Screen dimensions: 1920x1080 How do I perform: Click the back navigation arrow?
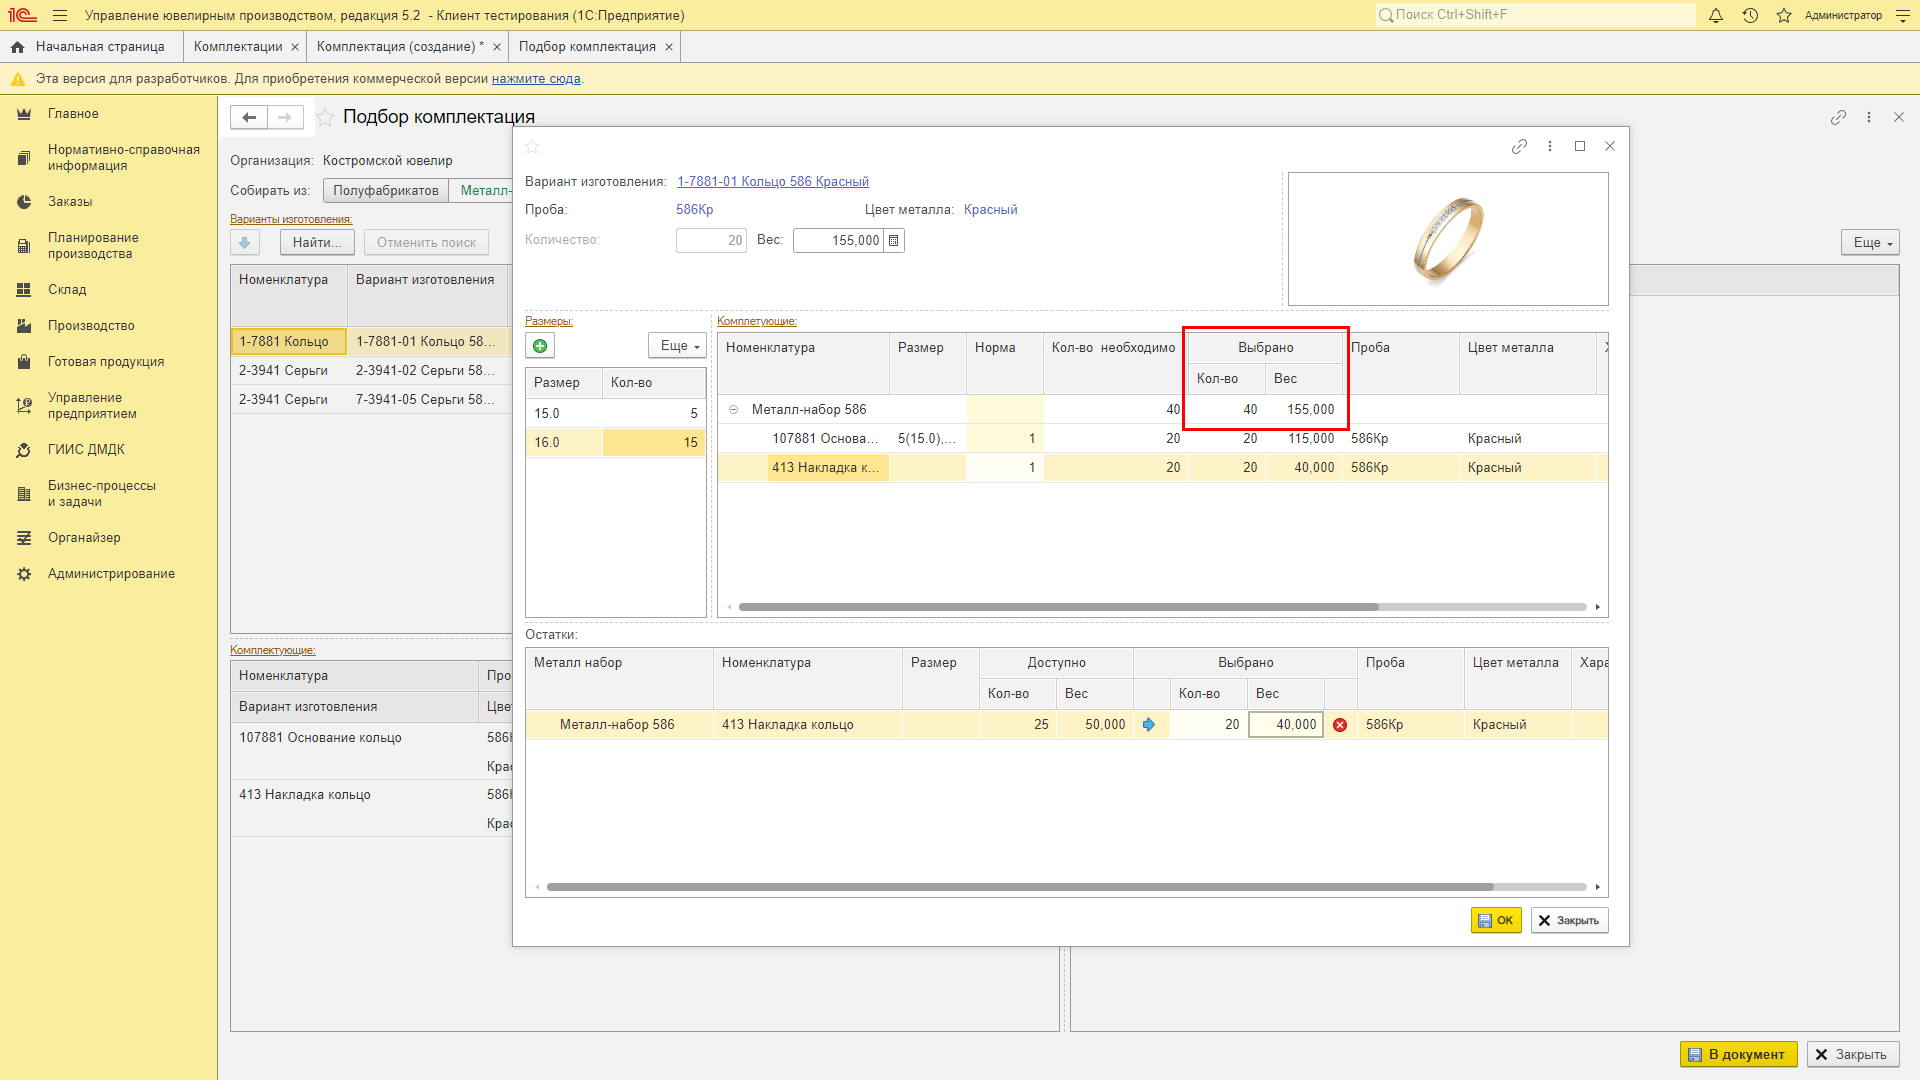249,117
